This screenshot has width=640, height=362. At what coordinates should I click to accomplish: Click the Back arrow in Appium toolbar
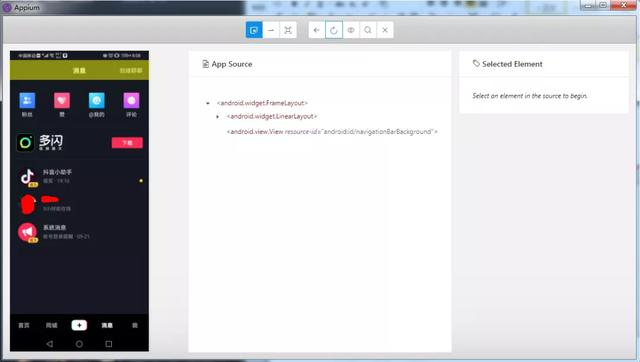tap(317, 30)
